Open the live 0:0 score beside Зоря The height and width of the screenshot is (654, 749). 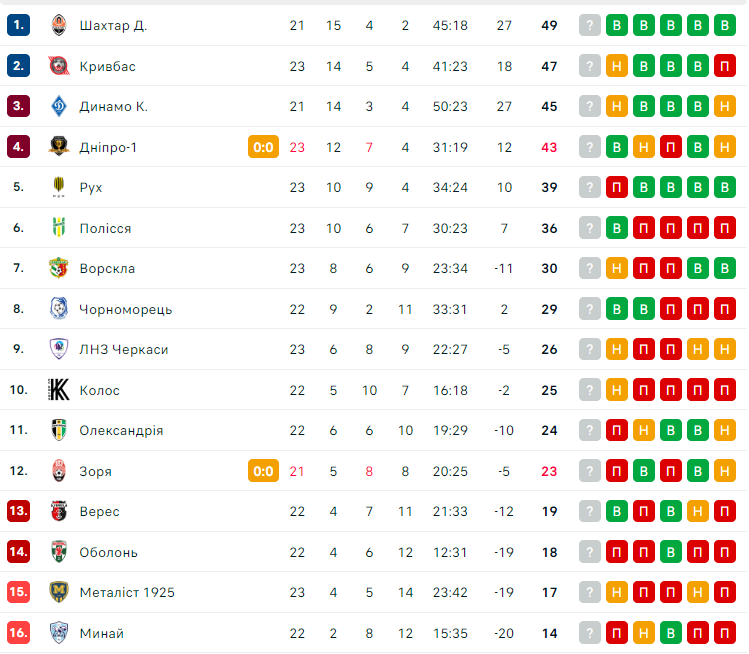263,471
